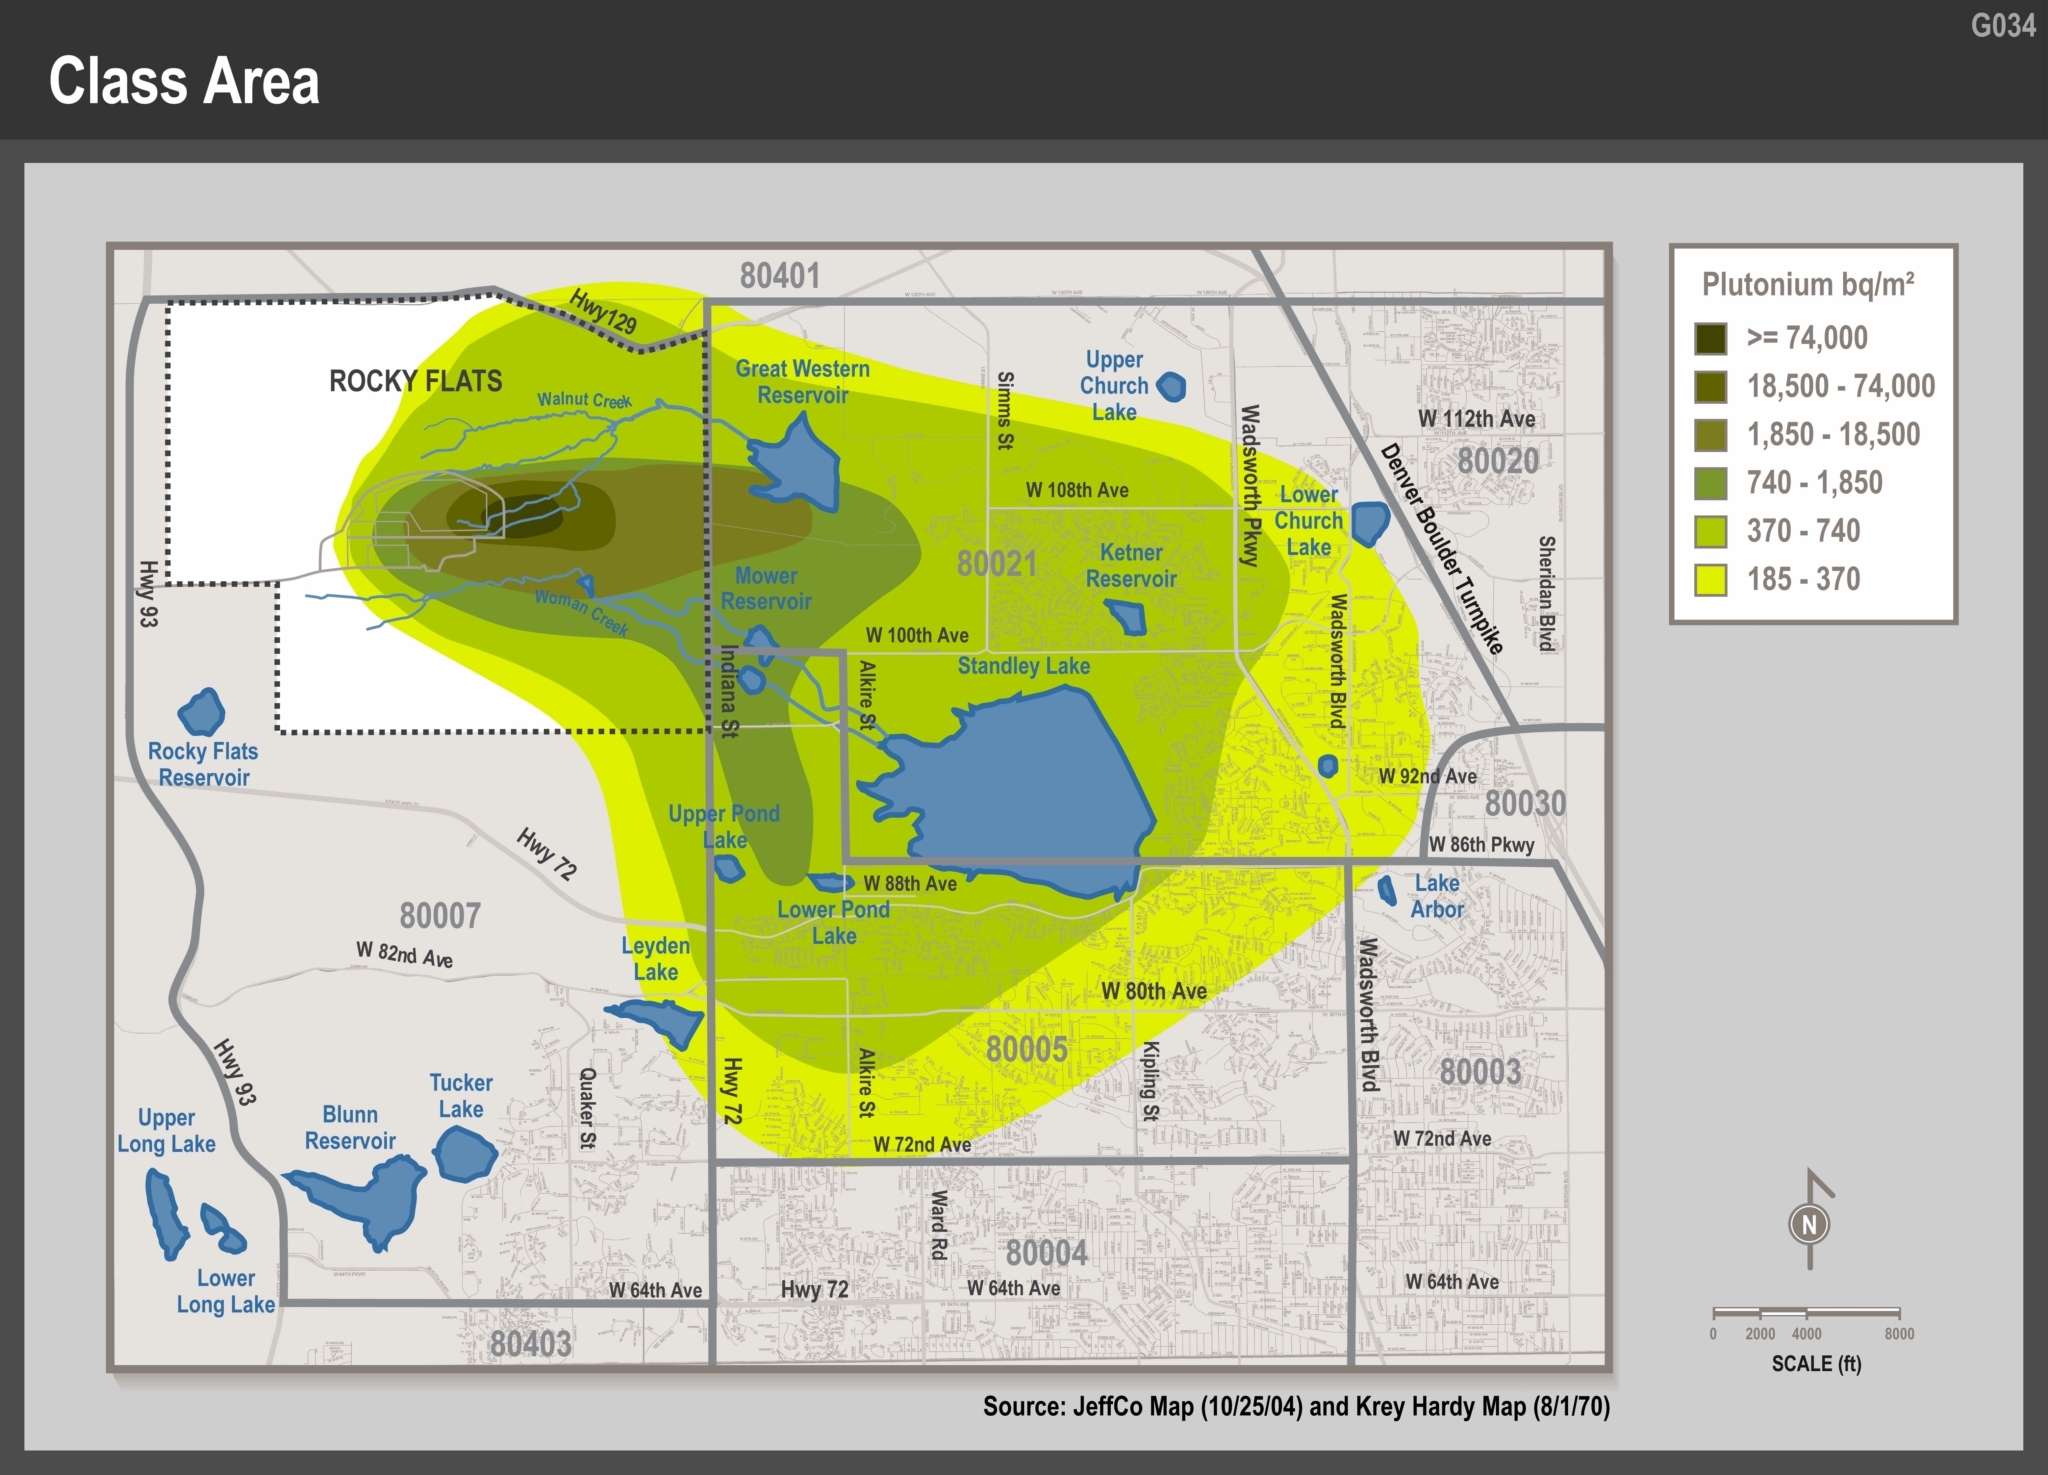Click the Upper Long Lake label
The height and width of the screenshot is (1475, 2048).
point(166,1131)
